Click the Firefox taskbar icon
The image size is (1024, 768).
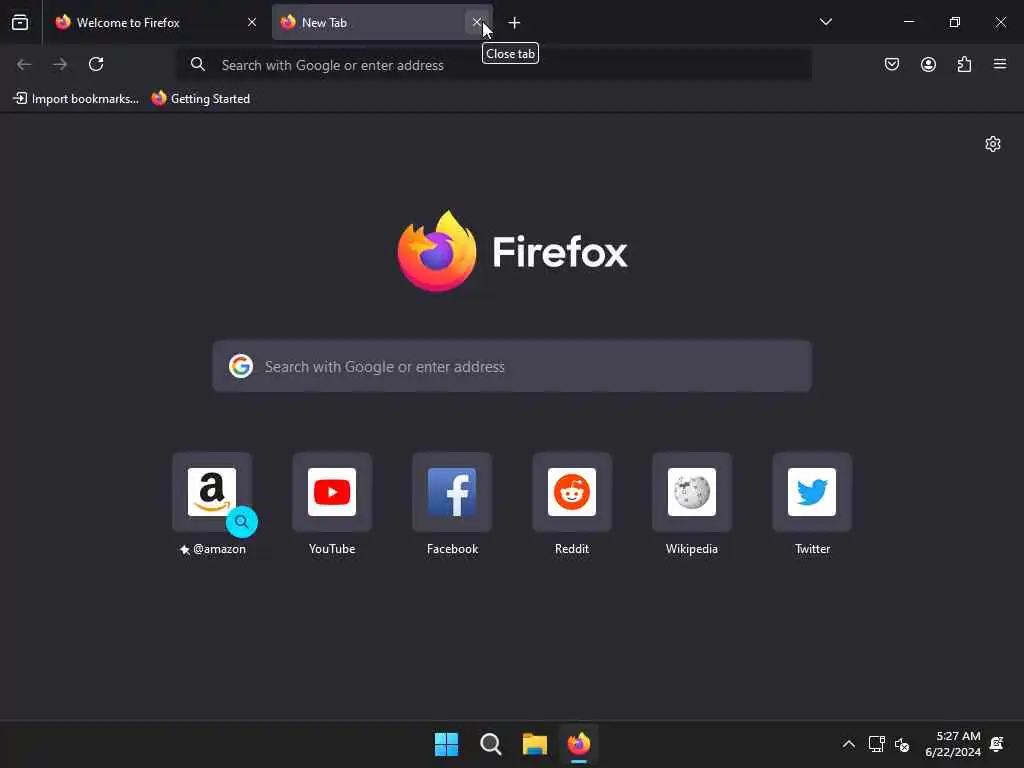click(579, 744)
